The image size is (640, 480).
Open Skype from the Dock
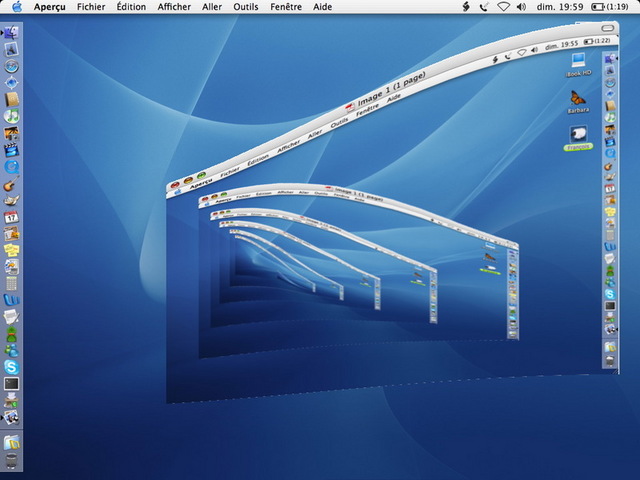point(11,367)
